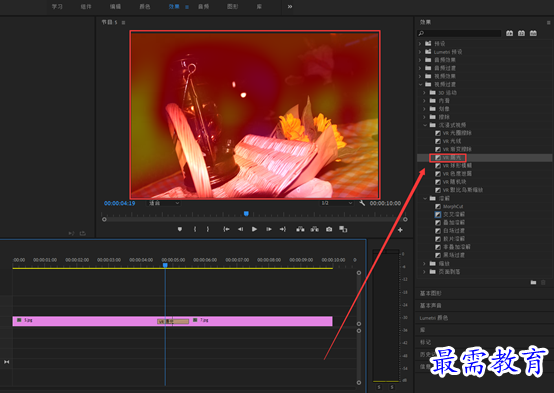The width and height of the screenshot is (554, 393).
Task: Toggle the left Solo S button under audio meter
Action: tap(379, 387)
